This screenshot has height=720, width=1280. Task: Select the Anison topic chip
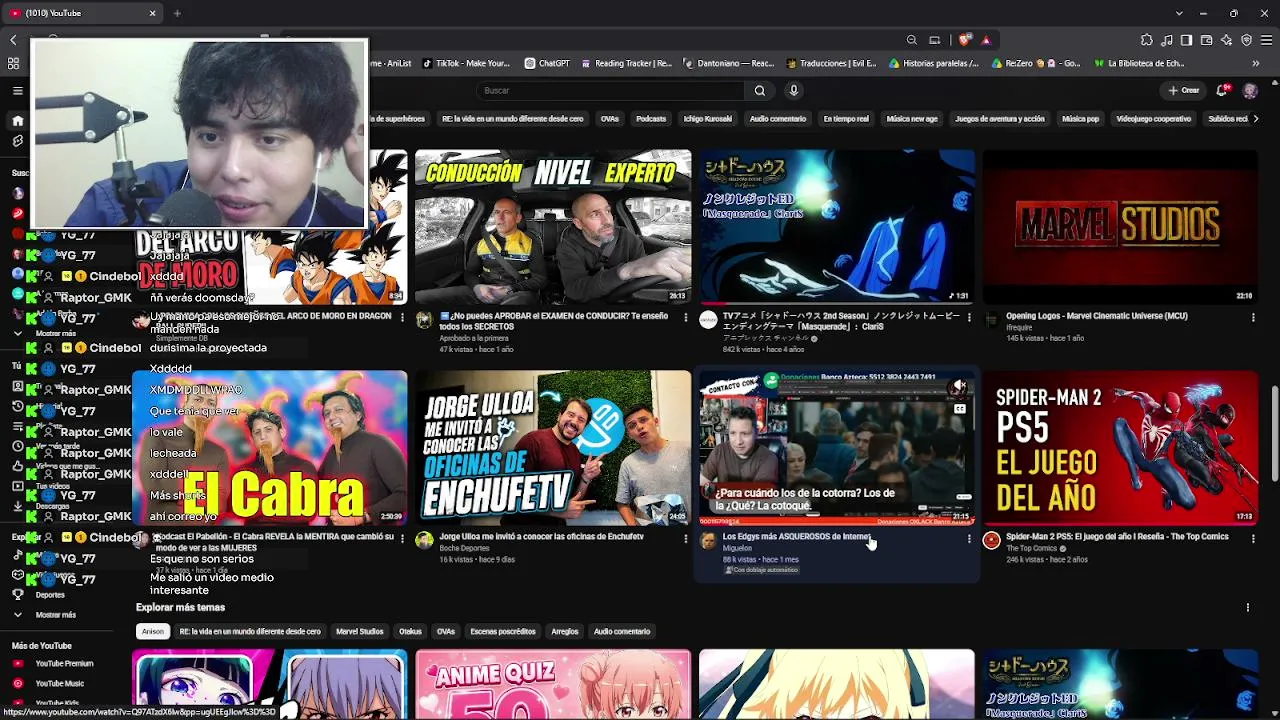(x=153, y=632)
